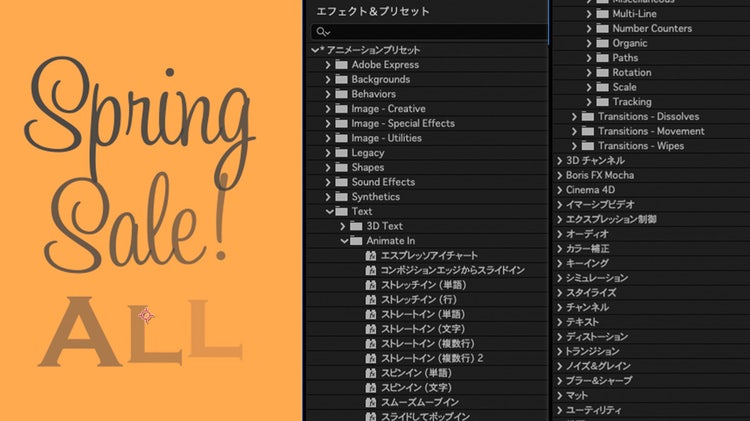
Task: Select the ストレートイン (複数行) preset
Action: [427, 343]
